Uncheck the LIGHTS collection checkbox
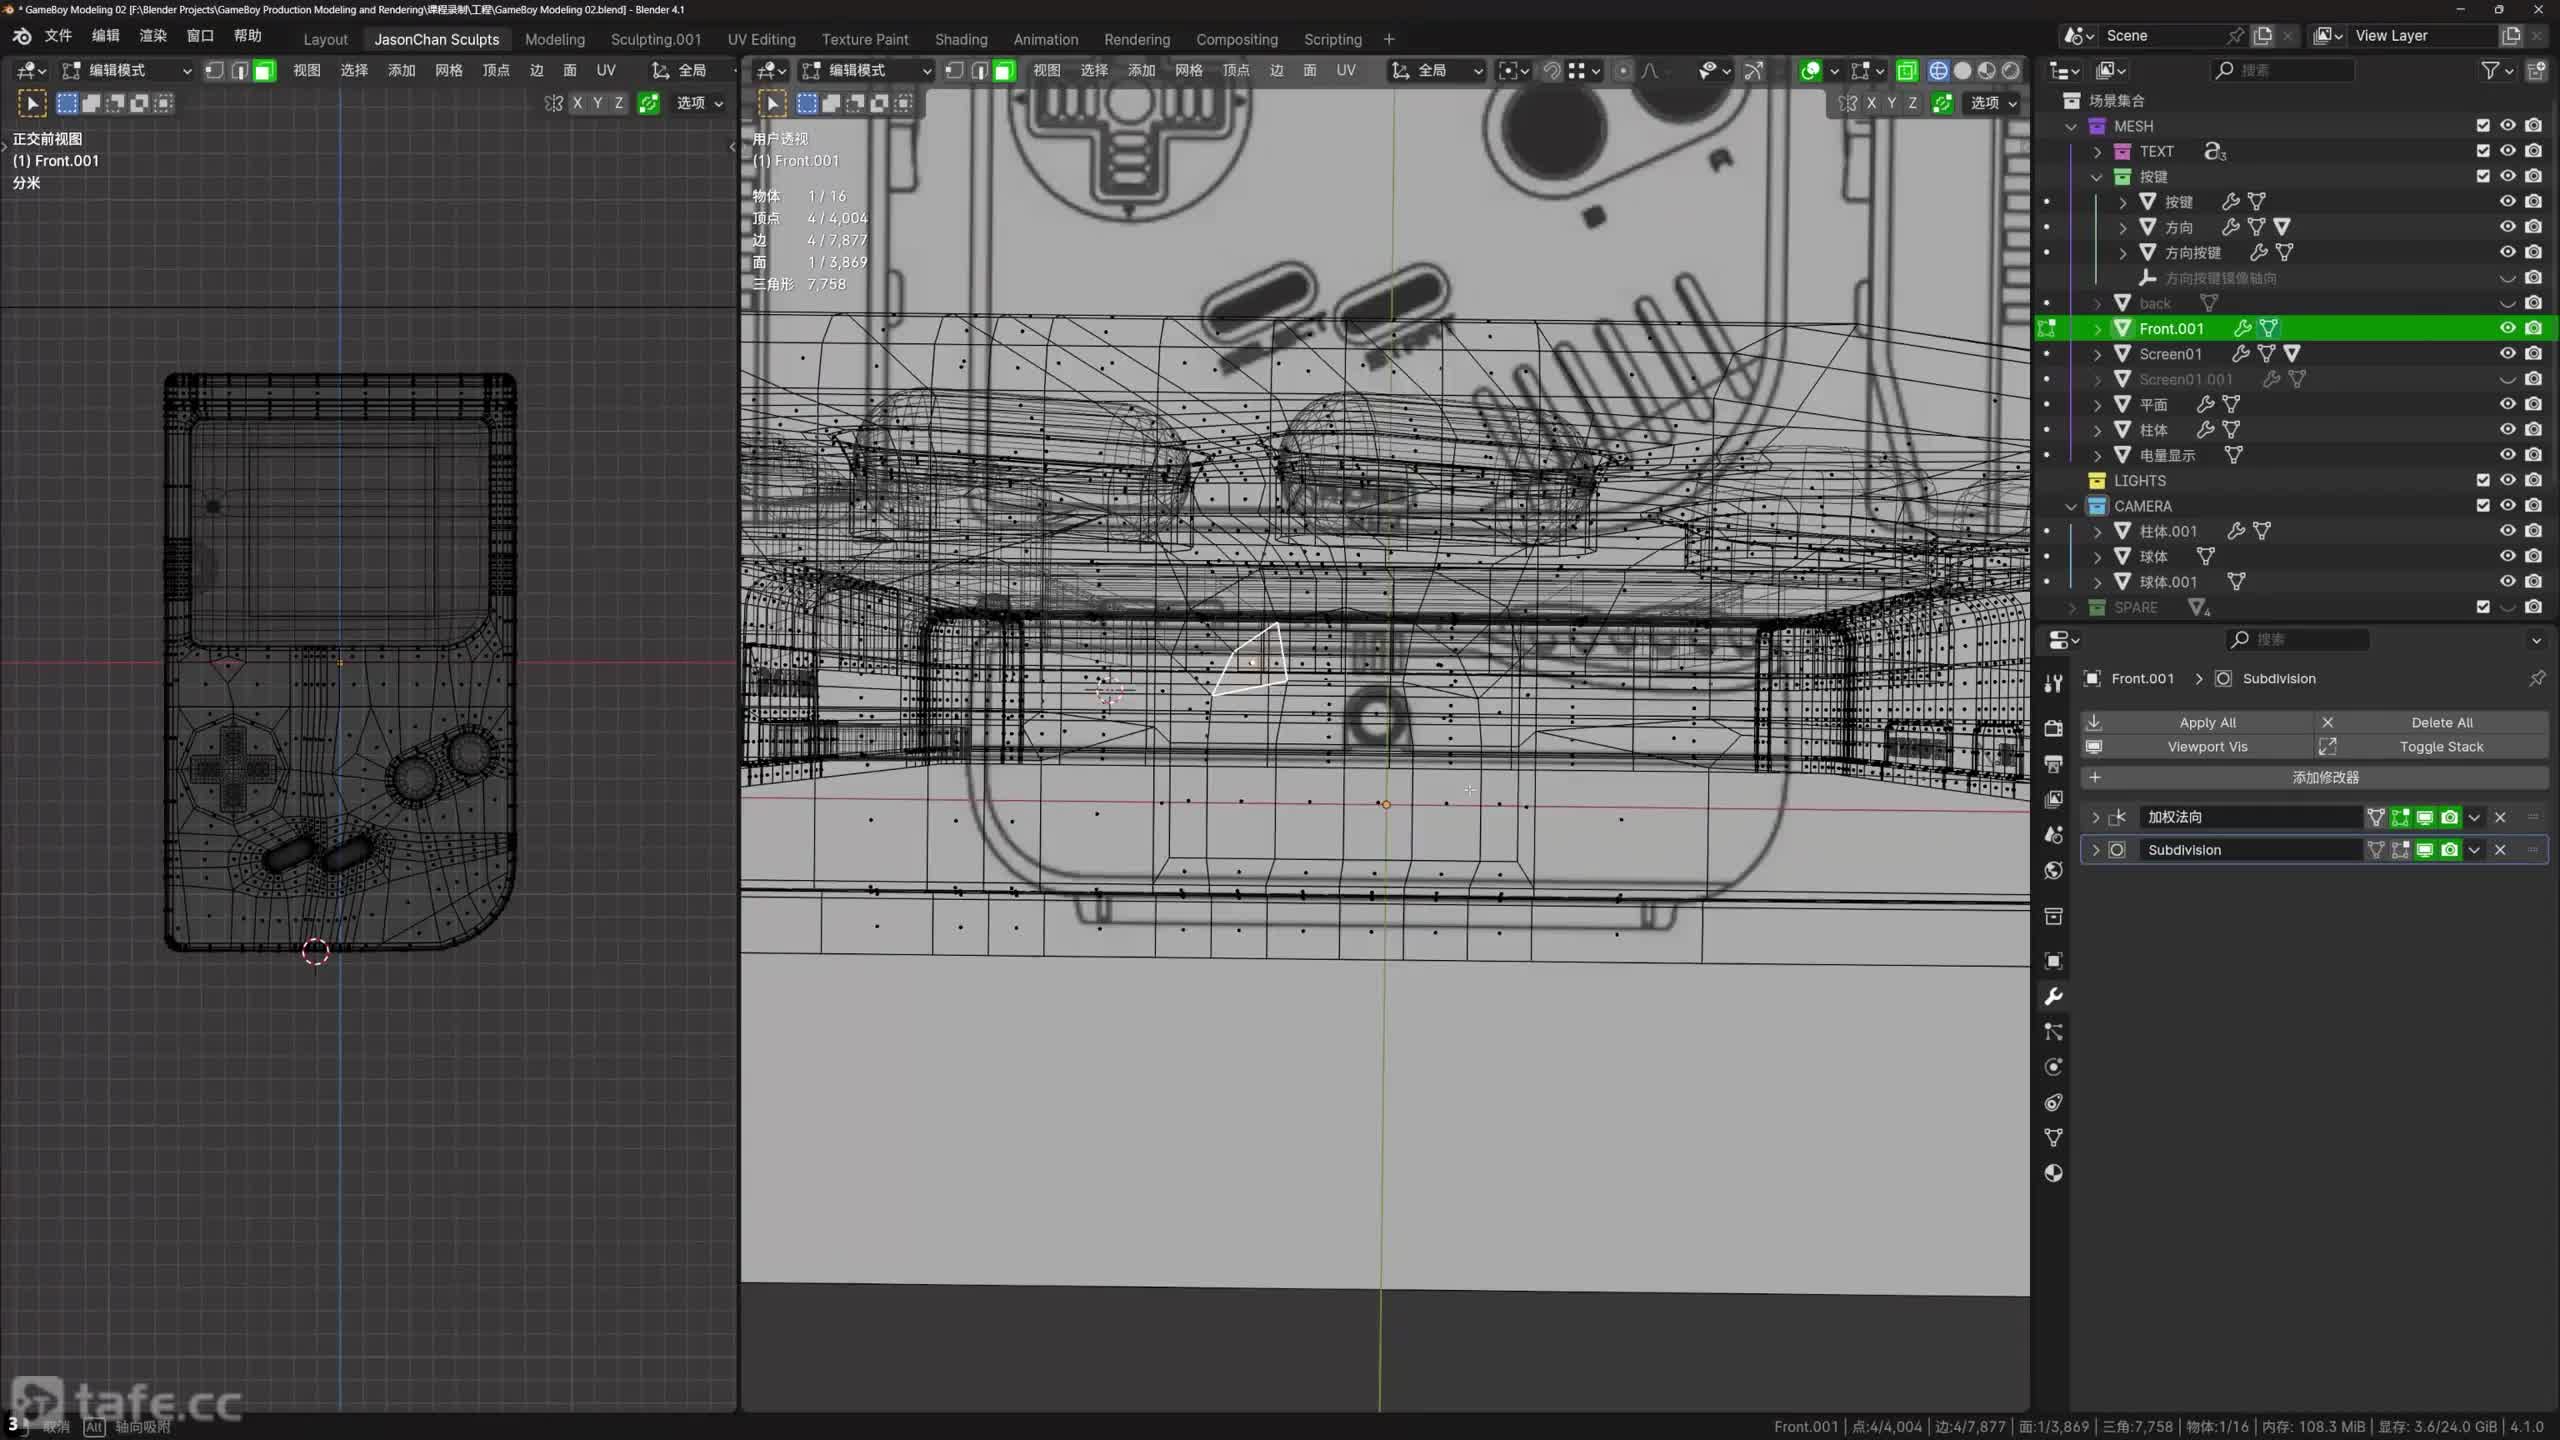2560x1440 pixels. [x=2483, y=481]
